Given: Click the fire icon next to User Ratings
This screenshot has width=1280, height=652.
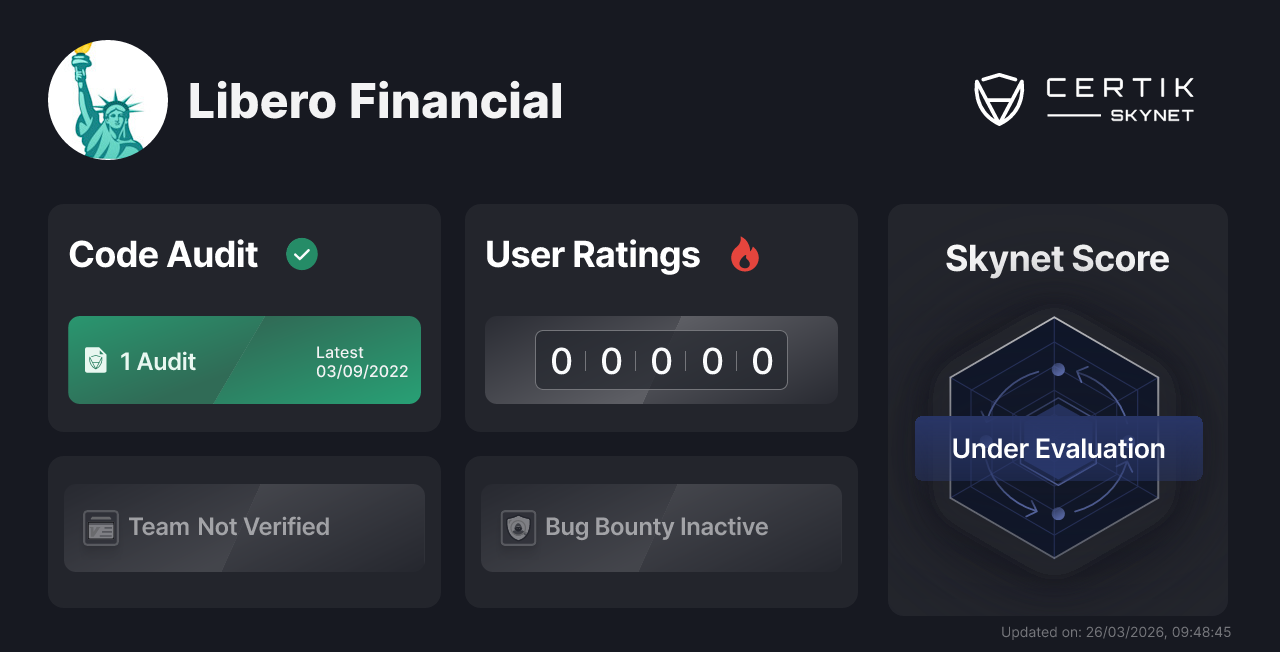Looking at the screenshot, I should pos(744,255).
